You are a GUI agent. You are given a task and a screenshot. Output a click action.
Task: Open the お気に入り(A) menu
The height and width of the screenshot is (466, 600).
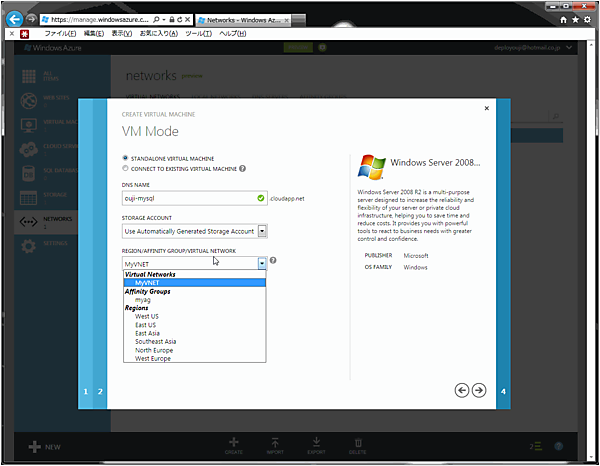(158, 34)
